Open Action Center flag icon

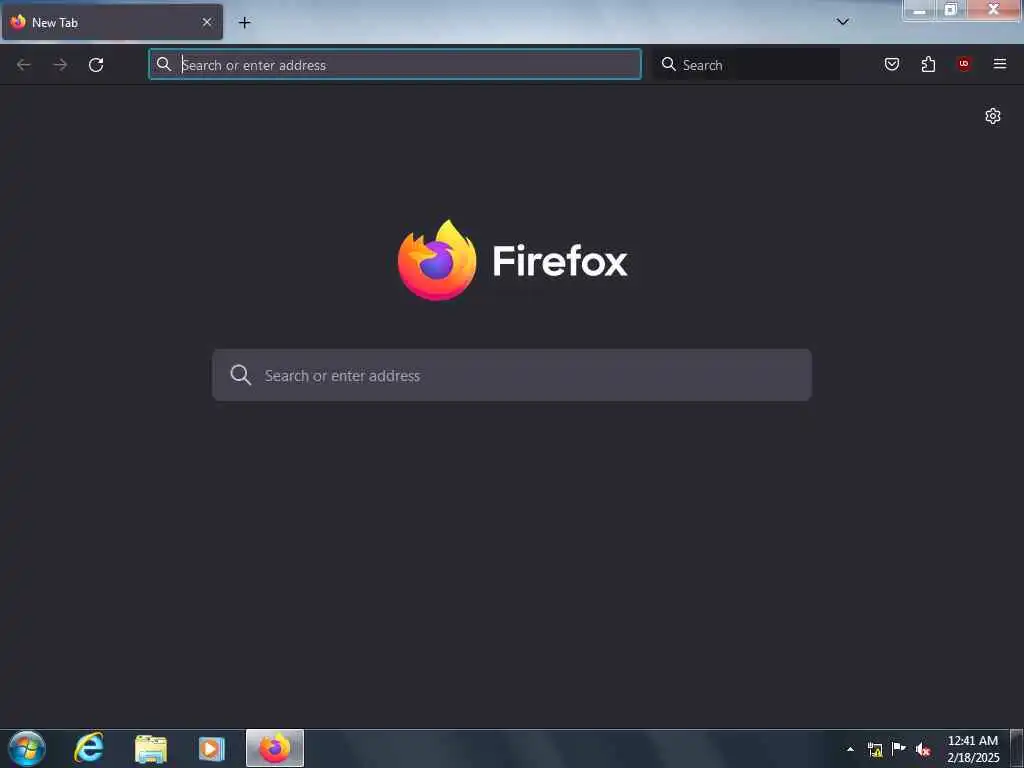click(899, 748)
